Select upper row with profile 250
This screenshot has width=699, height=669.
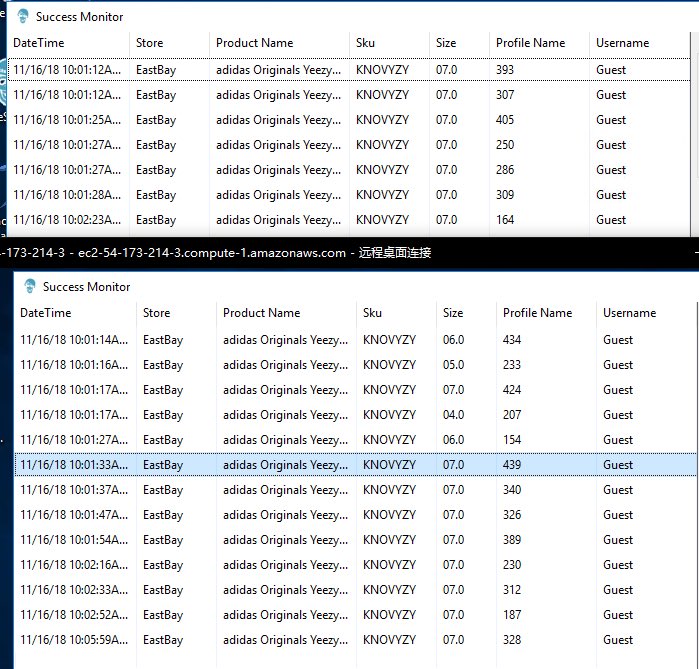coord(349,145)
